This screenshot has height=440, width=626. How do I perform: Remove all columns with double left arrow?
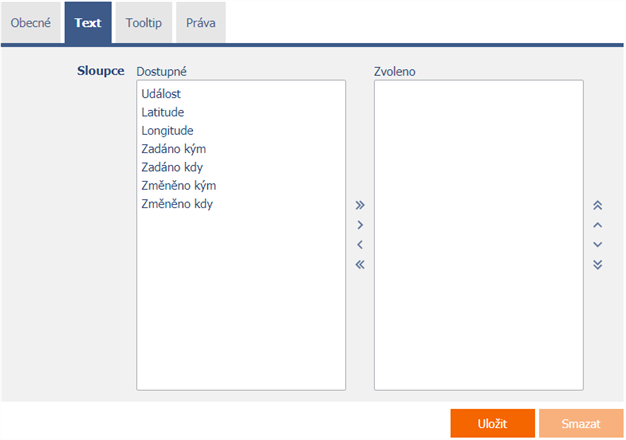tap(360, 264)
